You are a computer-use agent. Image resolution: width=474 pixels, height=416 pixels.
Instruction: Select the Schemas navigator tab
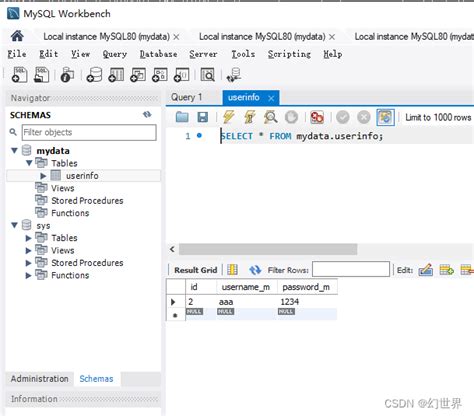click(96, 379)
